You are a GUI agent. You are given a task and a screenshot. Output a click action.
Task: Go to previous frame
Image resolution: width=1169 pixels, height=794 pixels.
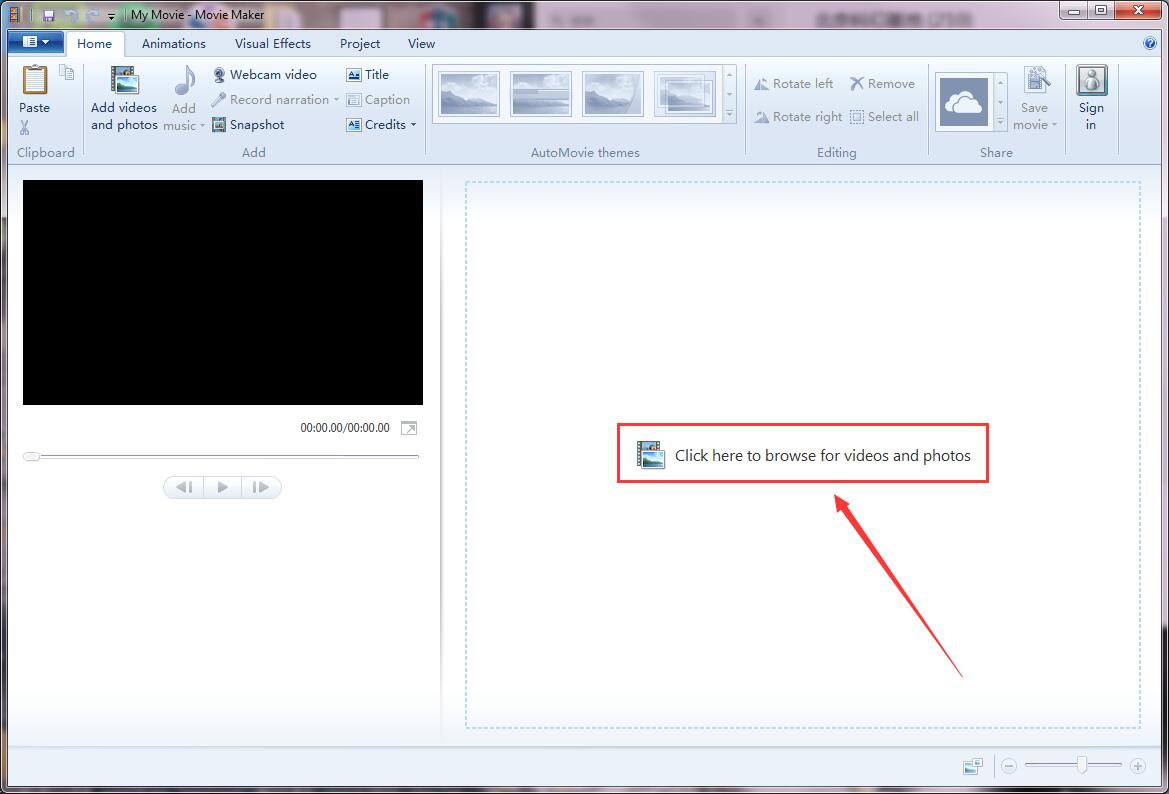(184, 487)
